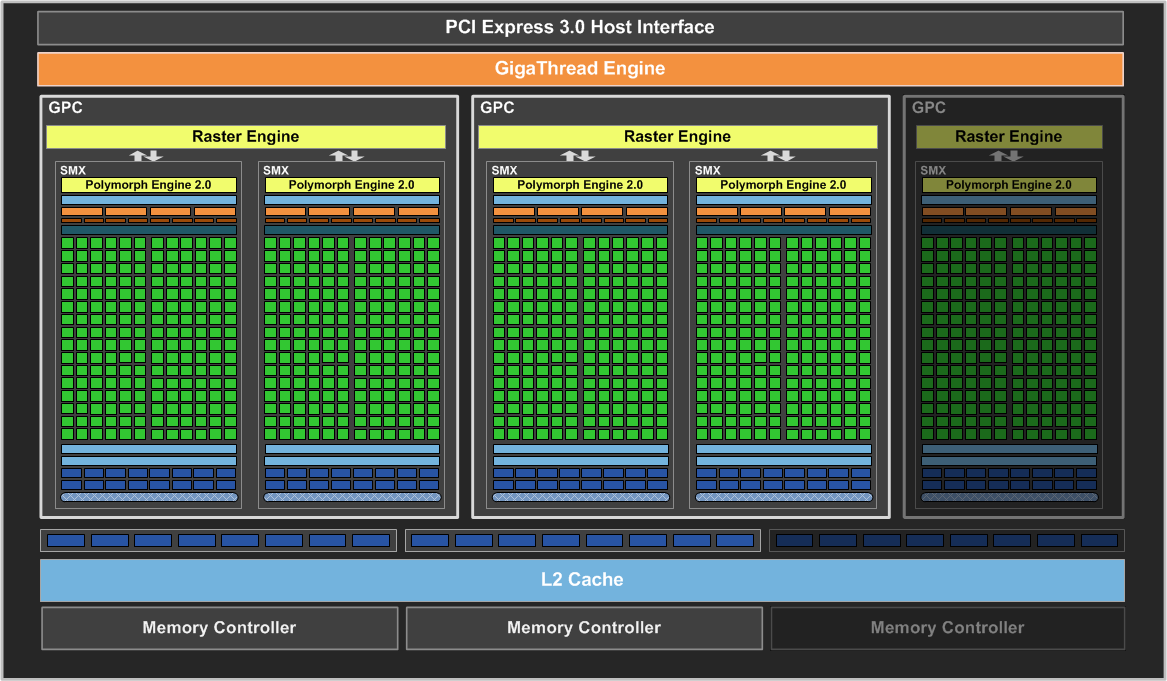Click the leftmost blue block above L2 Cache
Image resolution: width=1167 pixels, height=681 pixels.
point(65,540)
